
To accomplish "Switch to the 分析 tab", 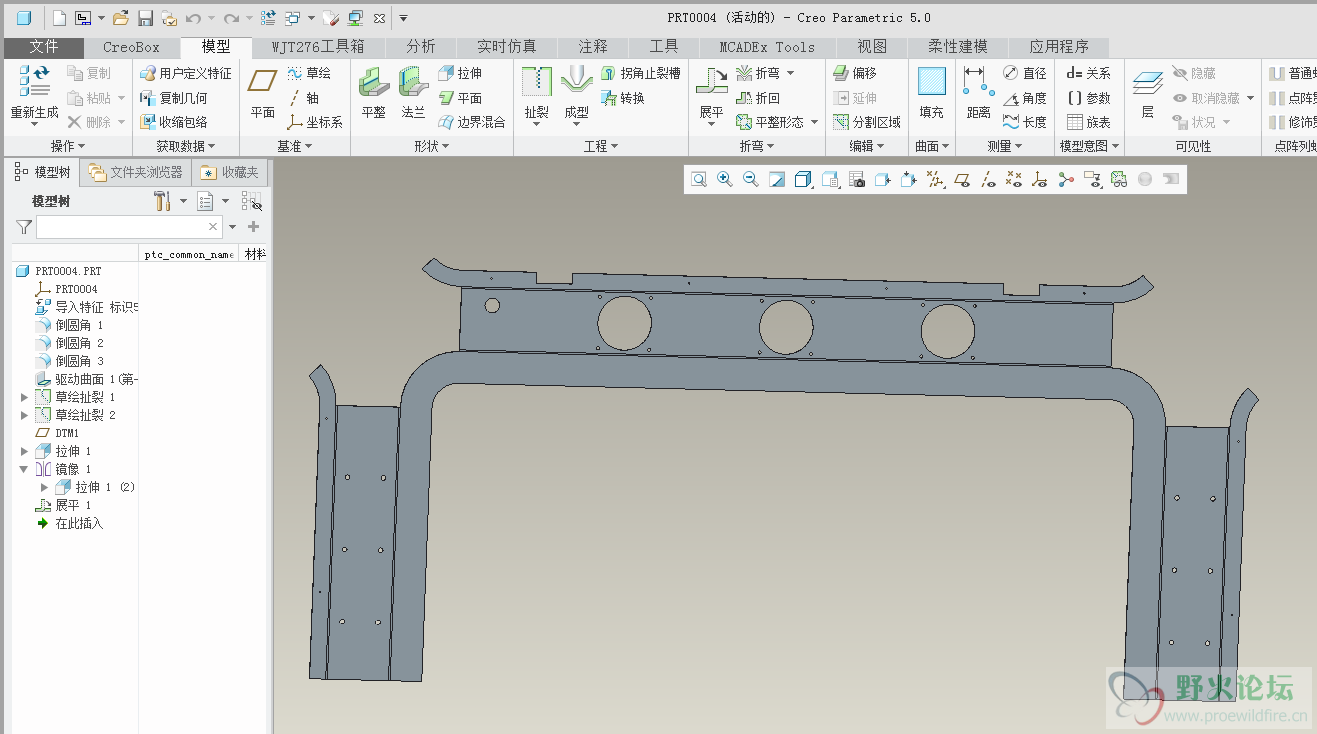I will (421, 47).
